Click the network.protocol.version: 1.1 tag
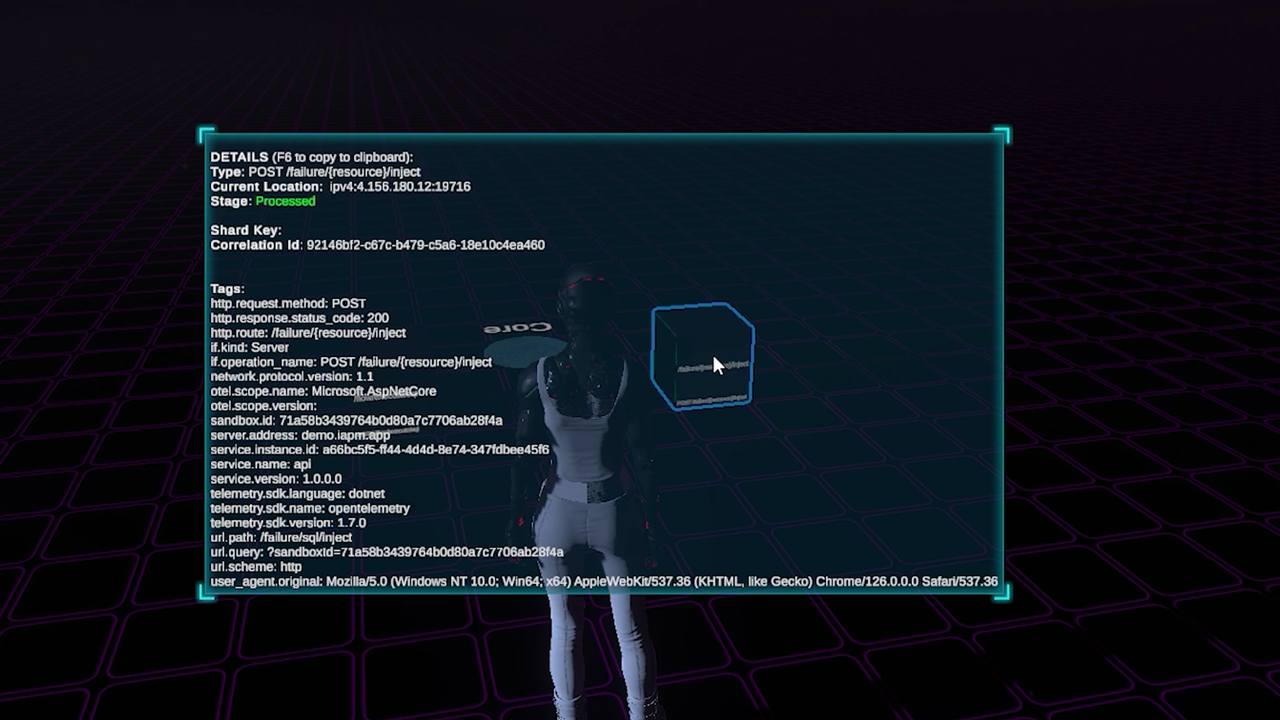The image size is (1280, 720). coord(292,377)
